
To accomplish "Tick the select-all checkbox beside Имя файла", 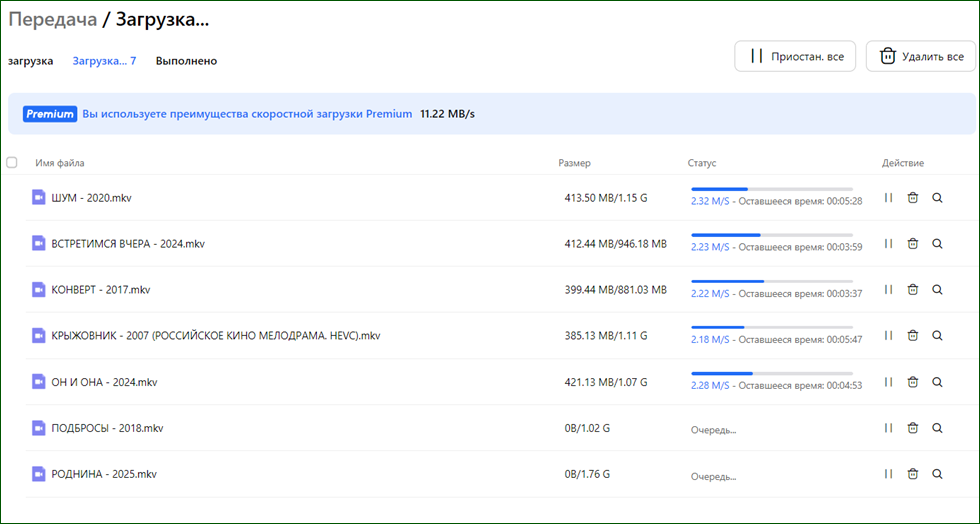I will [12, 163].
